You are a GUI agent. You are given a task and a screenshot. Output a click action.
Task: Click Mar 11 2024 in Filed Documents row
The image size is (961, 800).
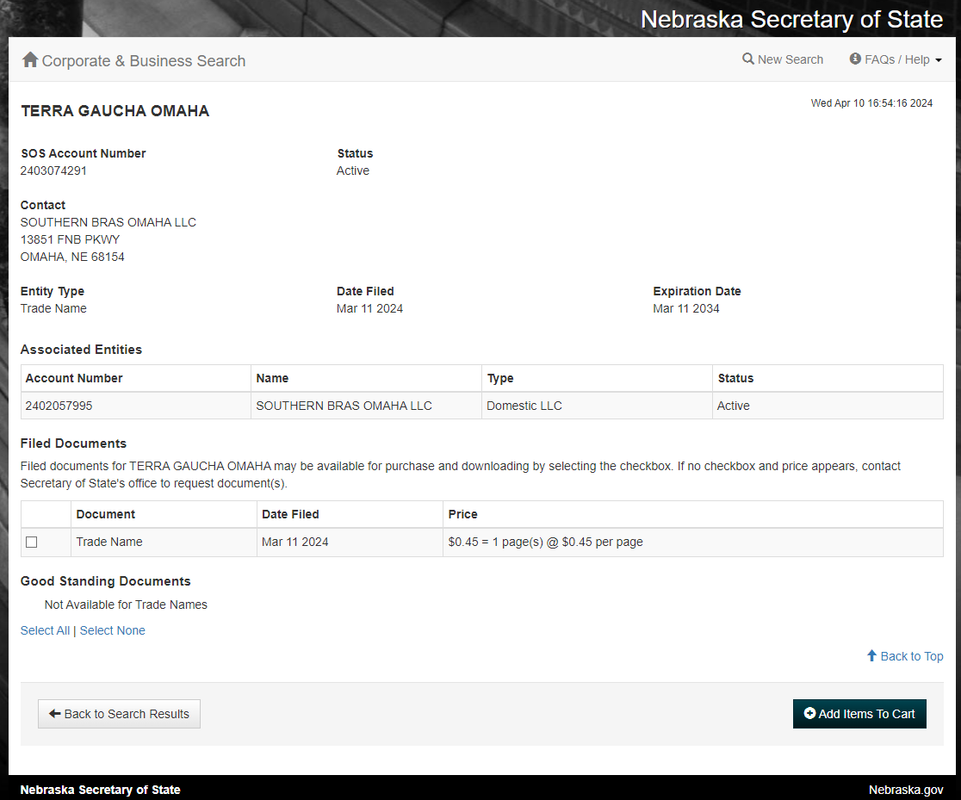click(295, 542)
